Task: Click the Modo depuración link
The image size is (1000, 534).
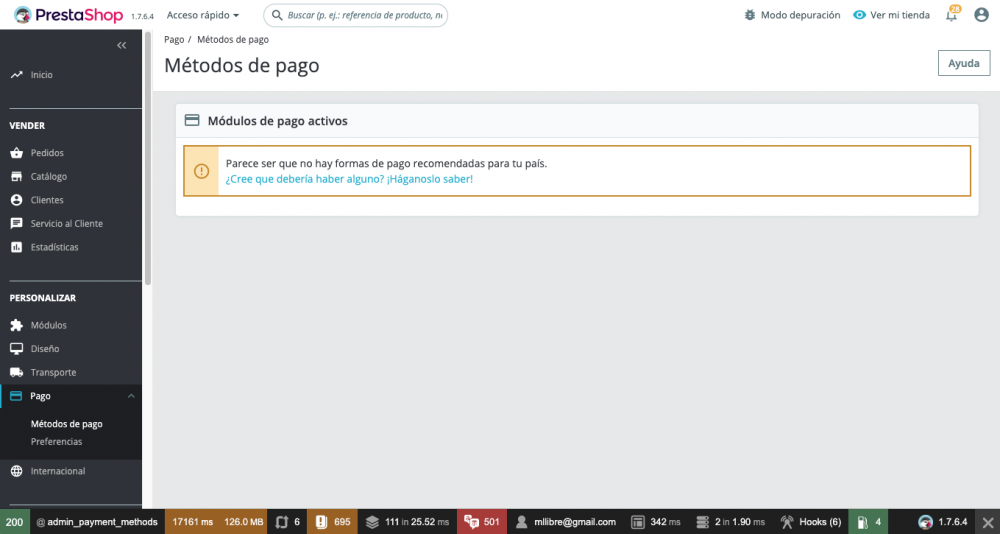Action: [x=800, y=15]
